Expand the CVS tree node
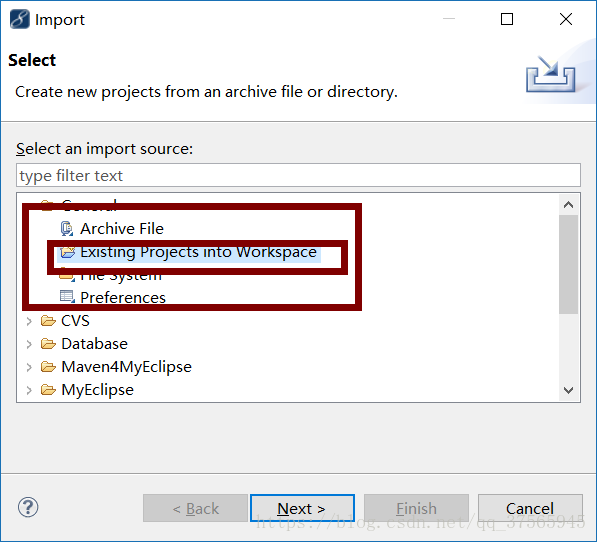Image resolution: width=597 pixels, height=542 pixels. coord(29,321)
